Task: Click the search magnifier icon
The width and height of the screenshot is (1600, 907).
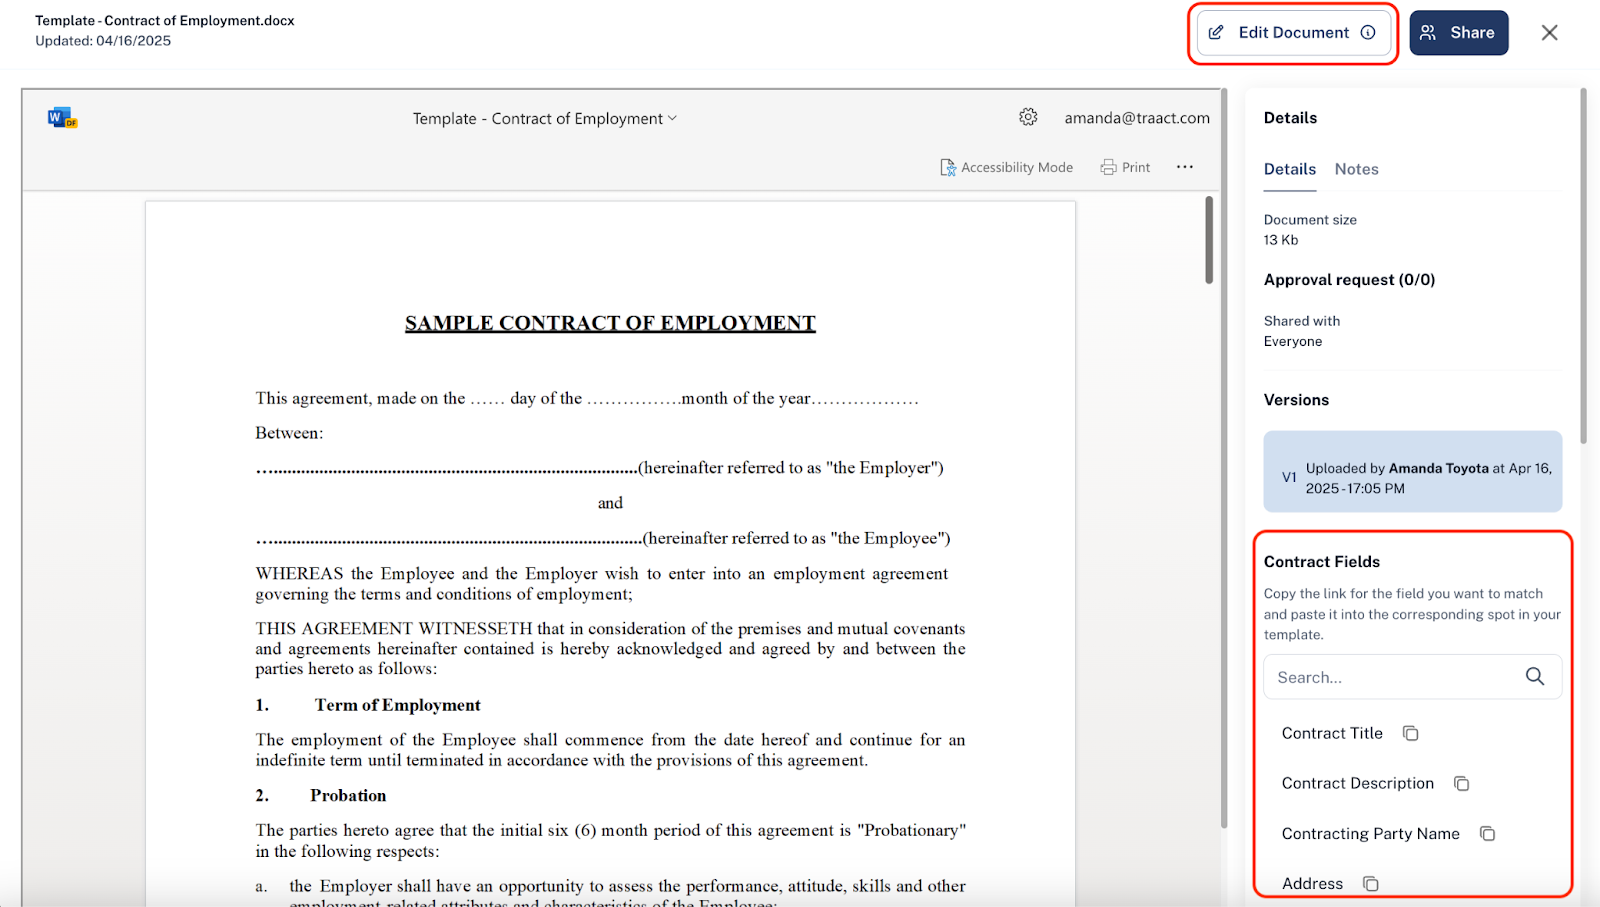Action: pos(1535,677)
